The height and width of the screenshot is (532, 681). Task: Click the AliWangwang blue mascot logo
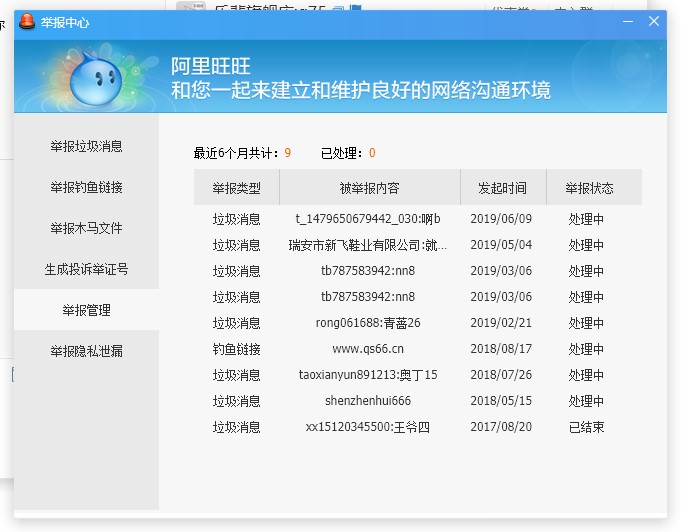point(96,78)
